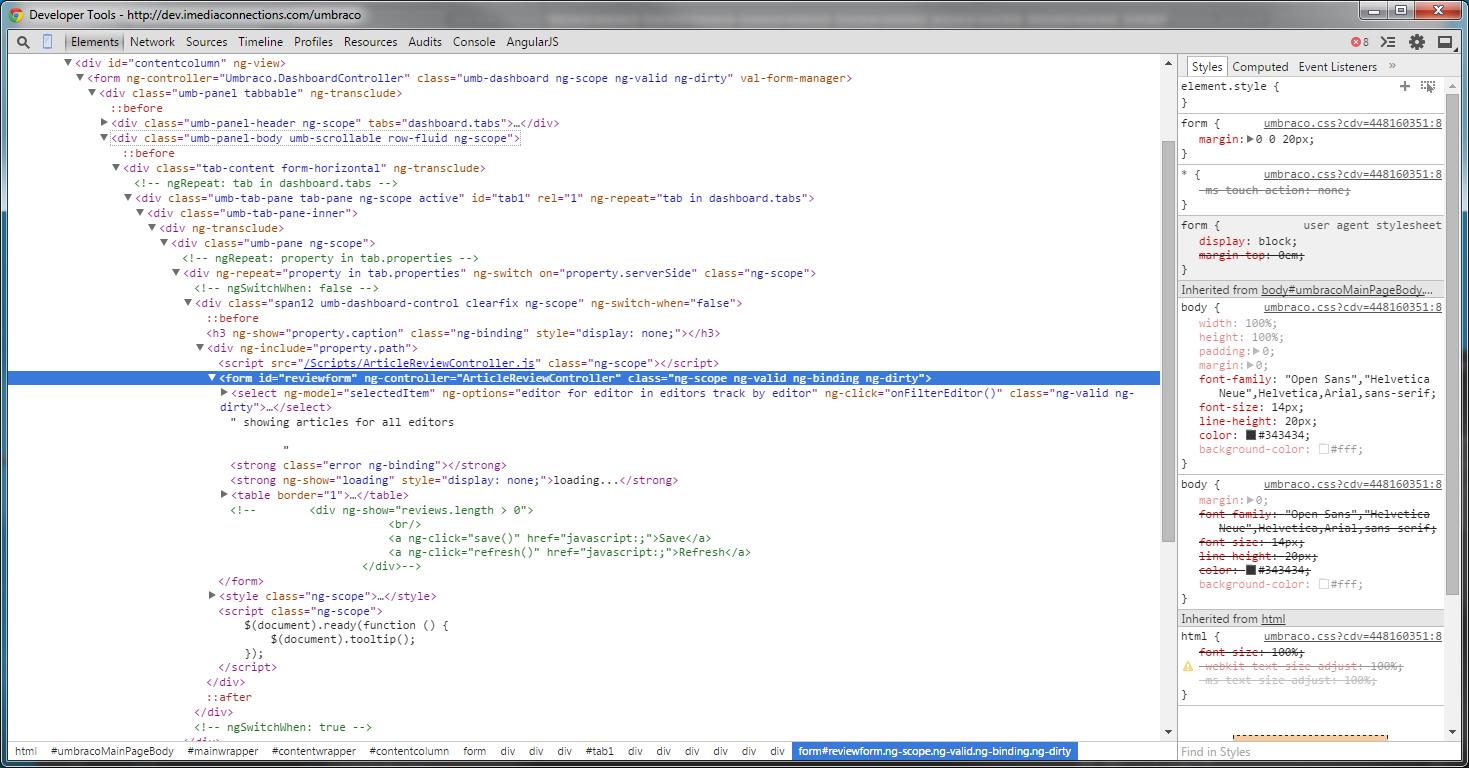This screenshot has width=1469, height=768.
Task: Switch to the Computed styles tab
Action: pos(1260,66)
